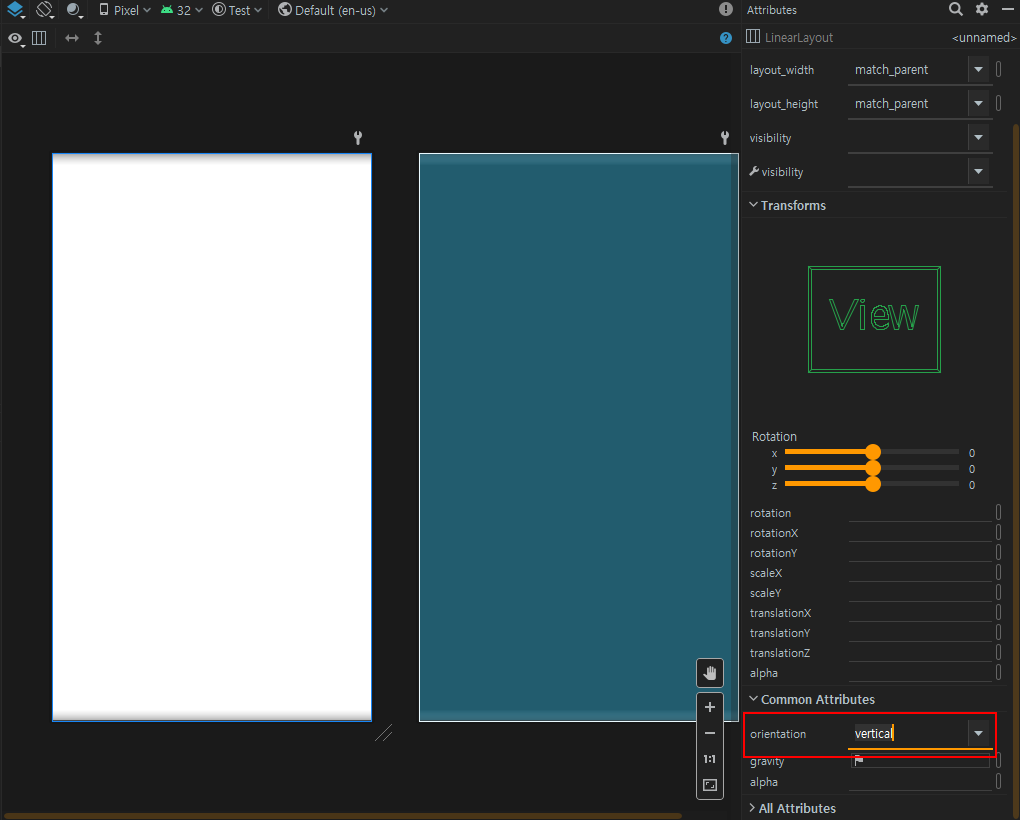Click the alpha field under Common Attributes
This screenshot has width=1020, height=820.
coord(920,782)
